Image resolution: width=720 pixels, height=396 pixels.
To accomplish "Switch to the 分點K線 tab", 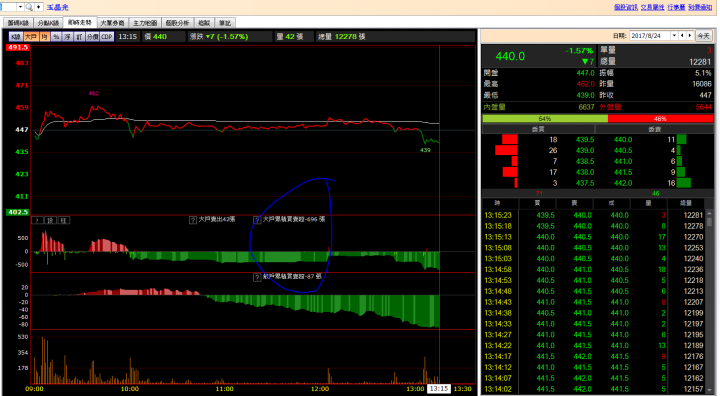I will [x=48, y=23].
